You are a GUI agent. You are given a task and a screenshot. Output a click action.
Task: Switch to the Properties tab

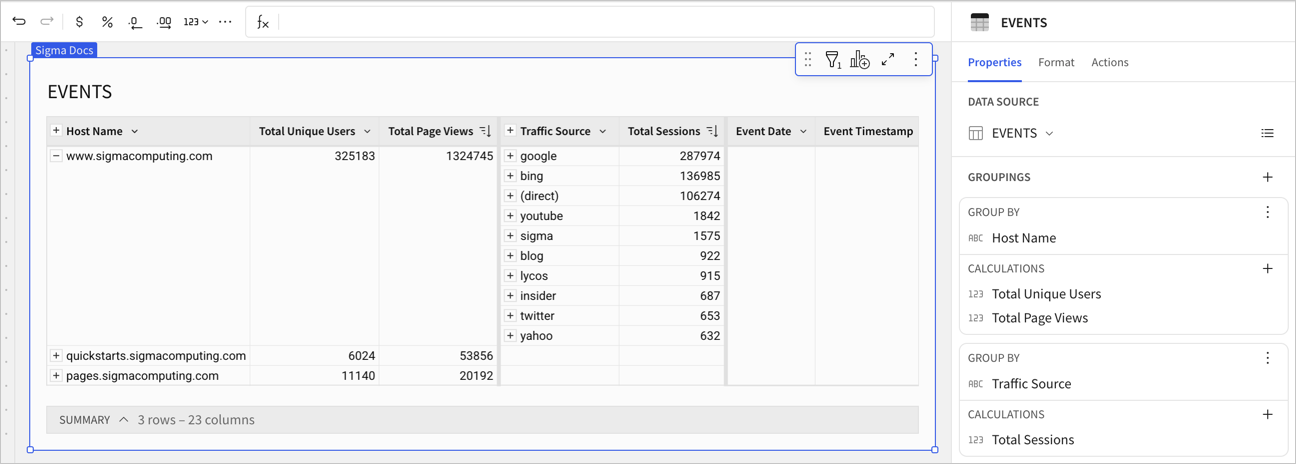coord(994,62)
